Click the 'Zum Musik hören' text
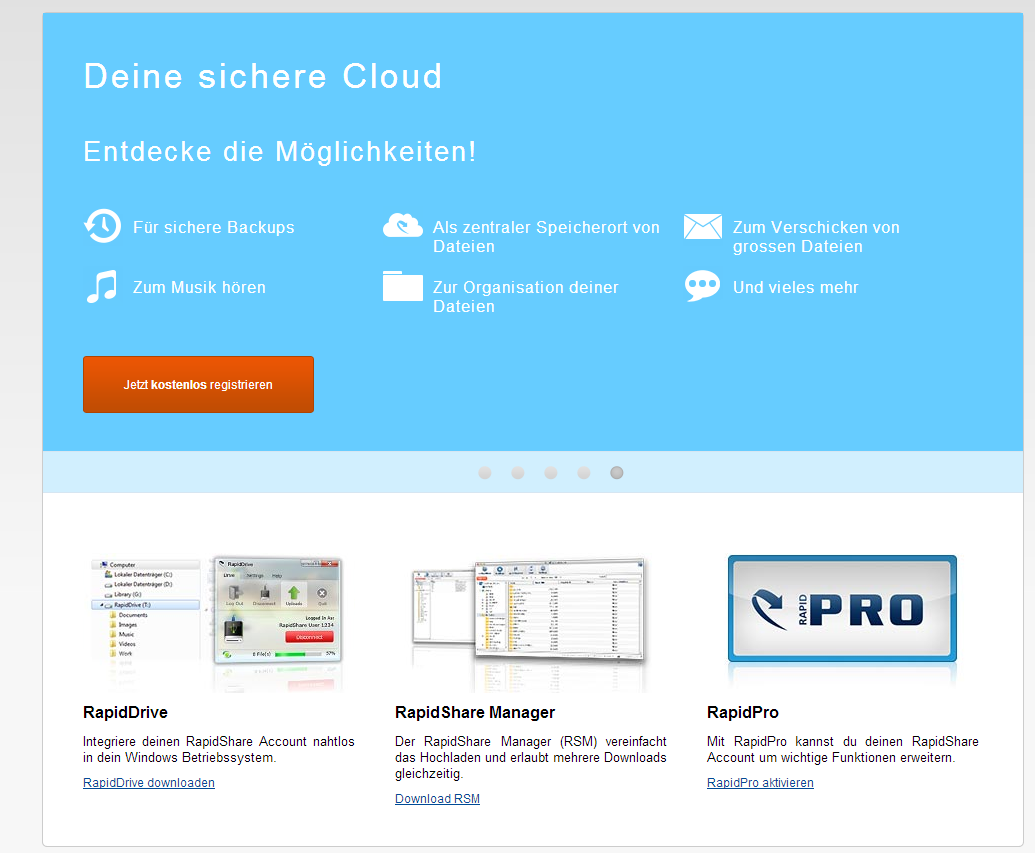The image size is (1035, 853). [199, 287]
